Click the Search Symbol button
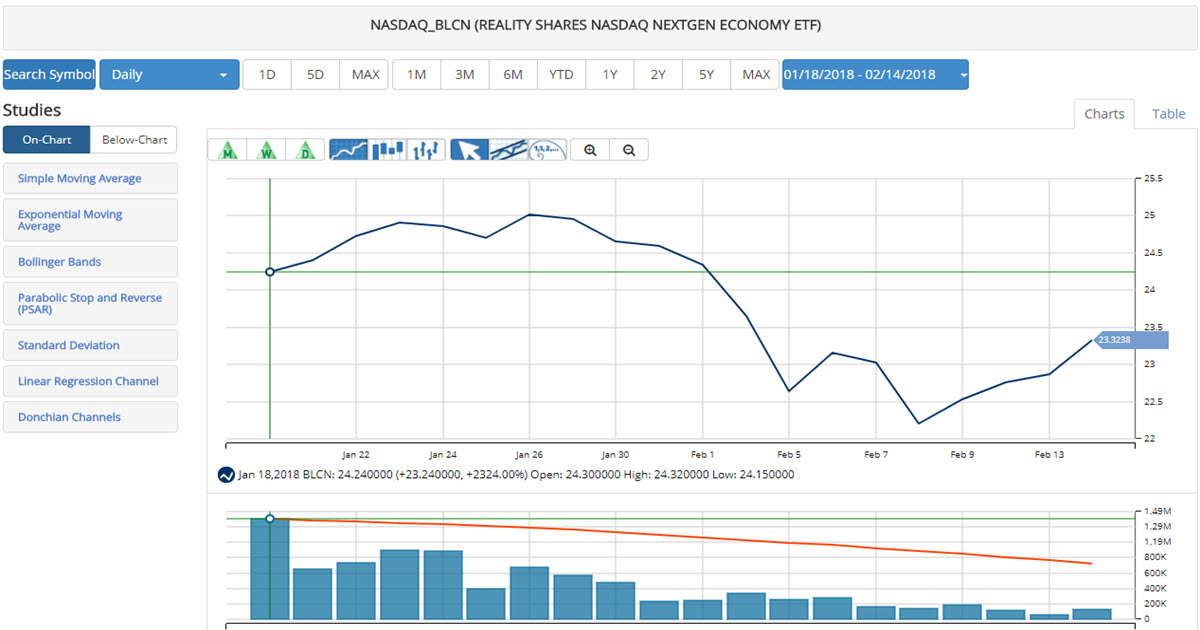 [x=49, y=75]
